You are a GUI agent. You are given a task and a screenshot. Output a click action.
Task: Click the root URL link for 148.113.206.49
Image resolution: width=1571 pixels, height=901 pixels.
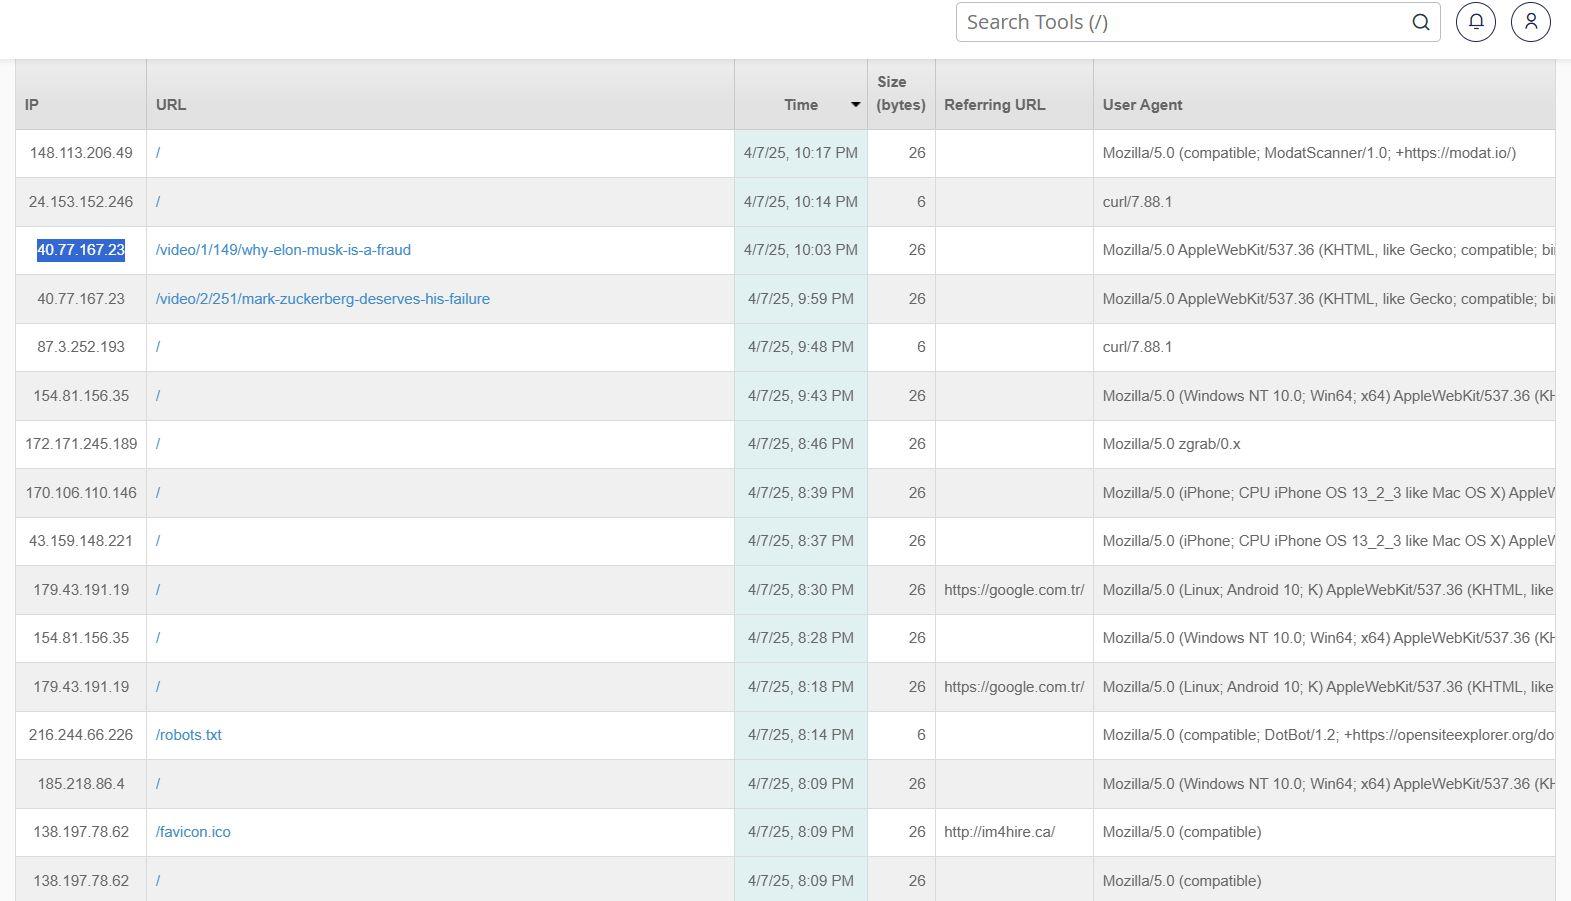click(158, 153)
